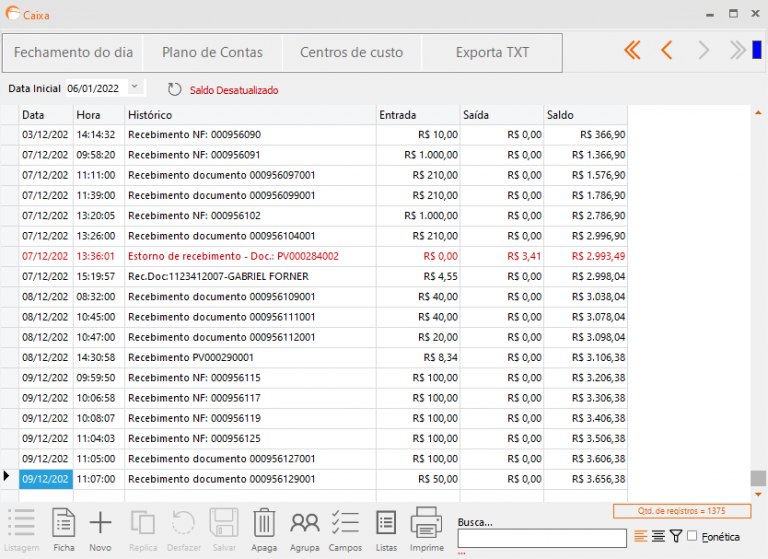Click the Ficha icon in bottom toolbar
768x559 pixels.
point(64,527)
